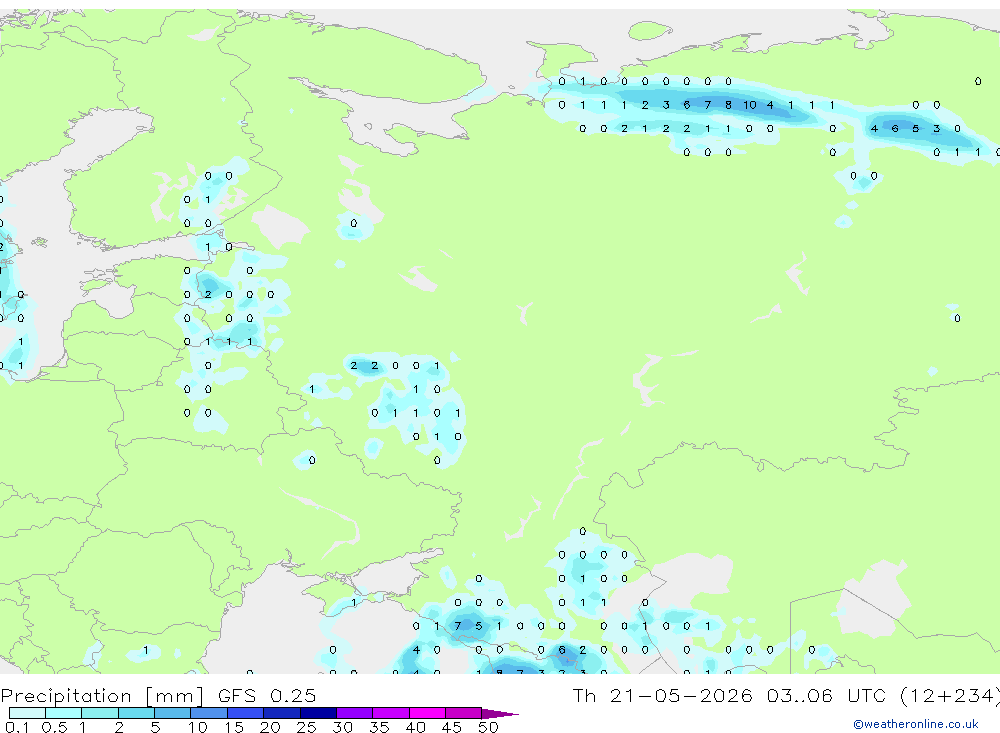The width and height of the screenshot is (1000, 733).
Task: Click the legend swatch between 0.1 and 0.5
Action: [27, 713]
